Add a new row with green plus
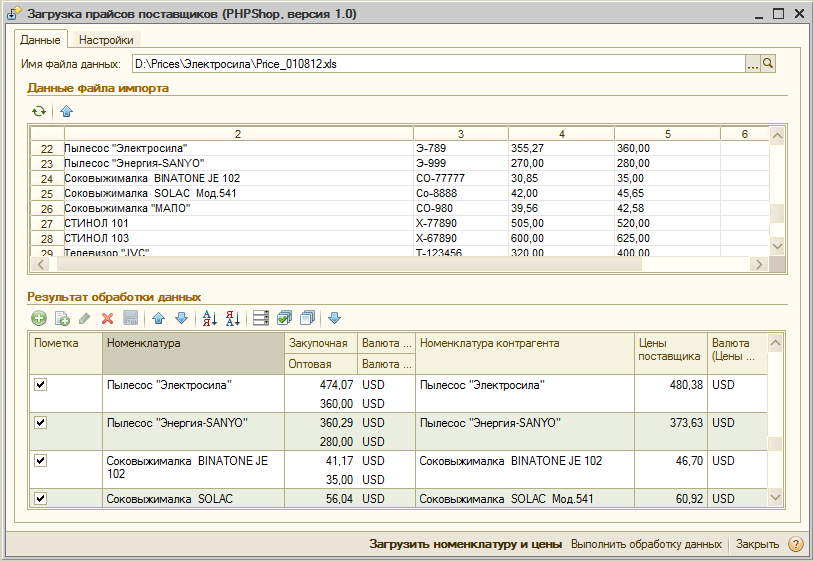 (39, 318)
